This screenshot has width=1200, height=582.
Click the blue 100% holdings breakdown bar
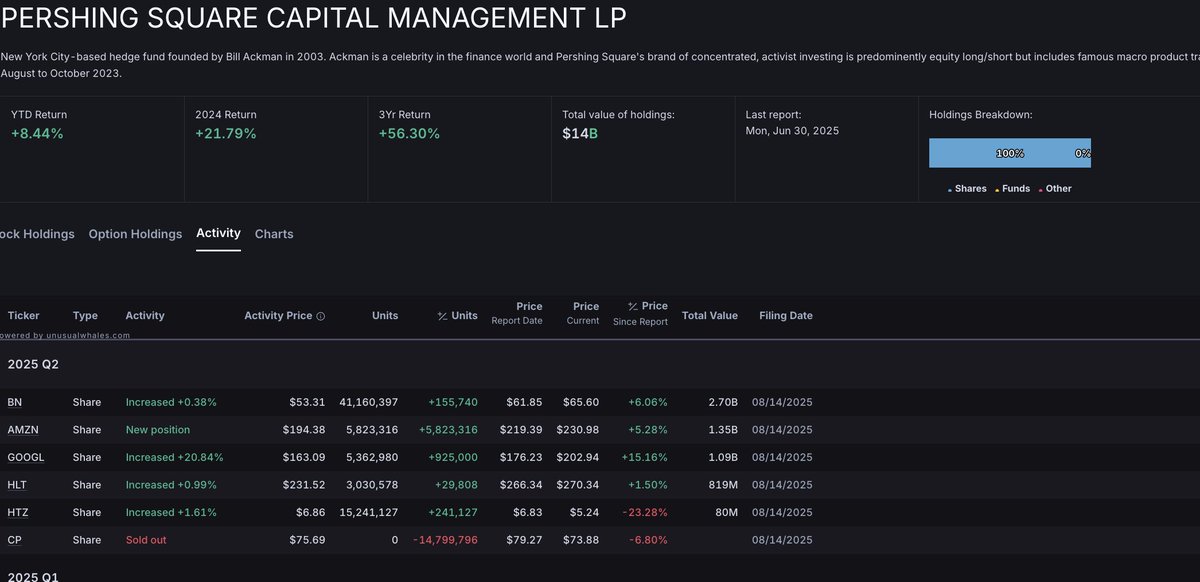click(x=1010, y=153)
